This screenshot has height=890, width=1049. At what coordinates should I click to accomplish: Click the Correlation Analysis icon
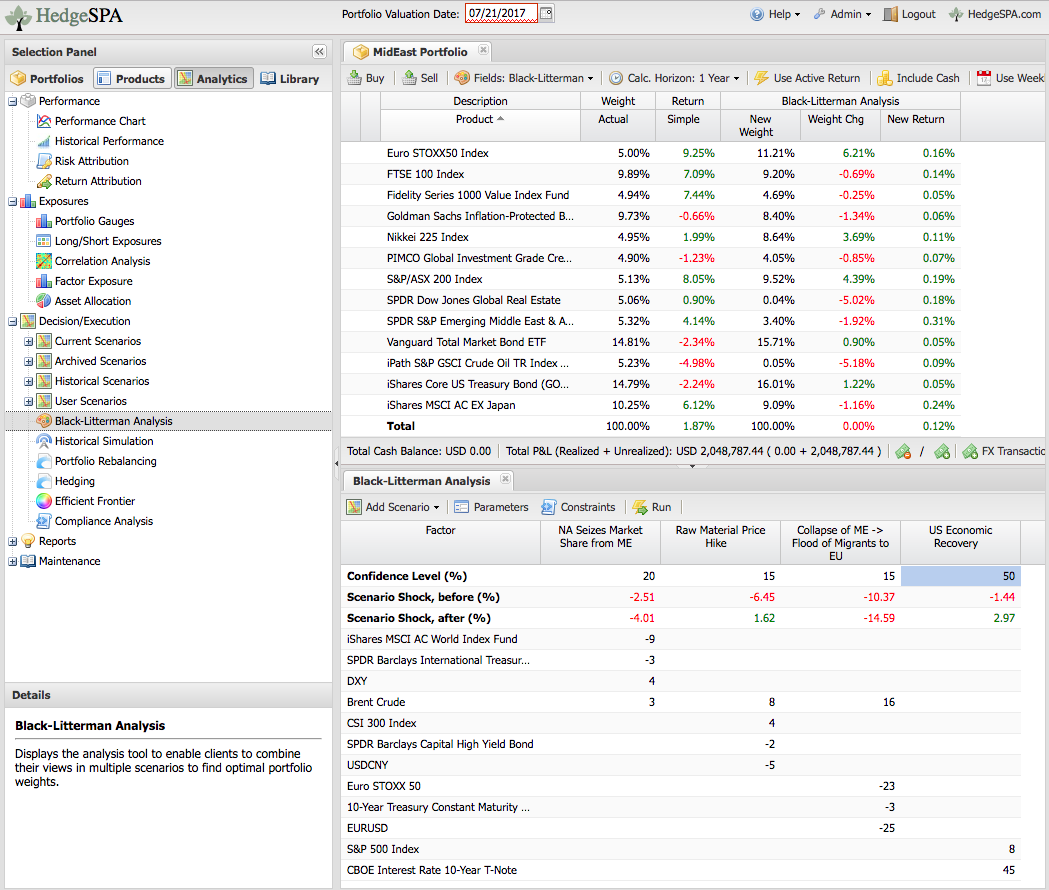tap(44, 262)
